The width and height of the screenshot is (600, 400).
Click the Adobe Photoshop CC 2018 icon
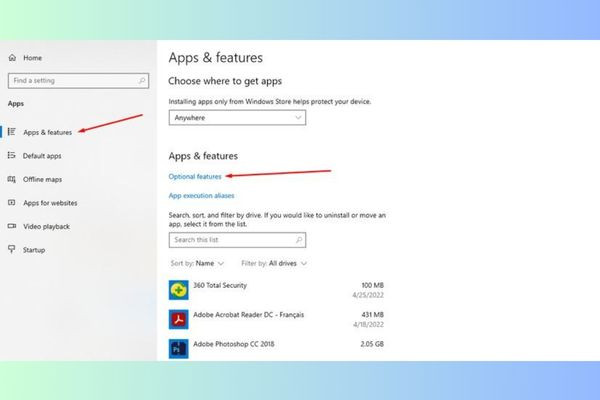point(179,348)
